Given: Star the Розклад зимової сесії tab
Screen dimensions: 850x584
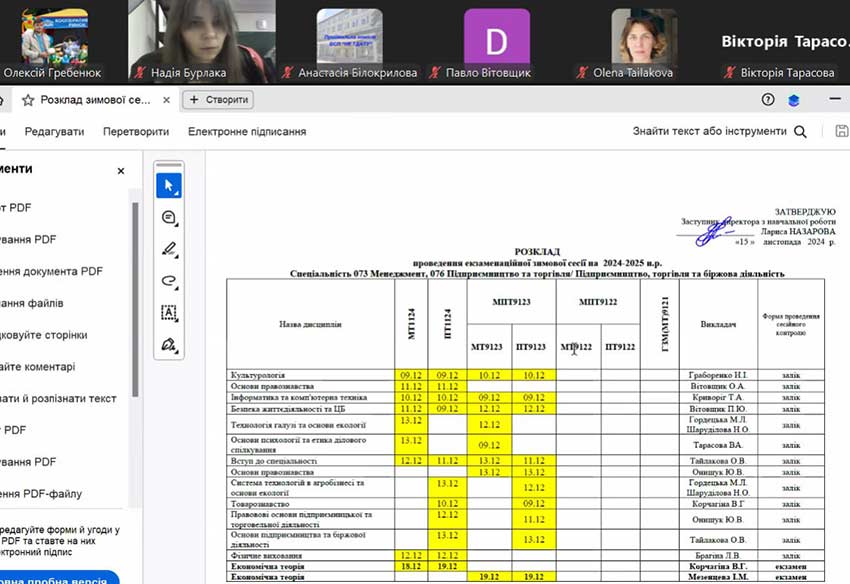Looking at the screenshot, I should point(28,100).
